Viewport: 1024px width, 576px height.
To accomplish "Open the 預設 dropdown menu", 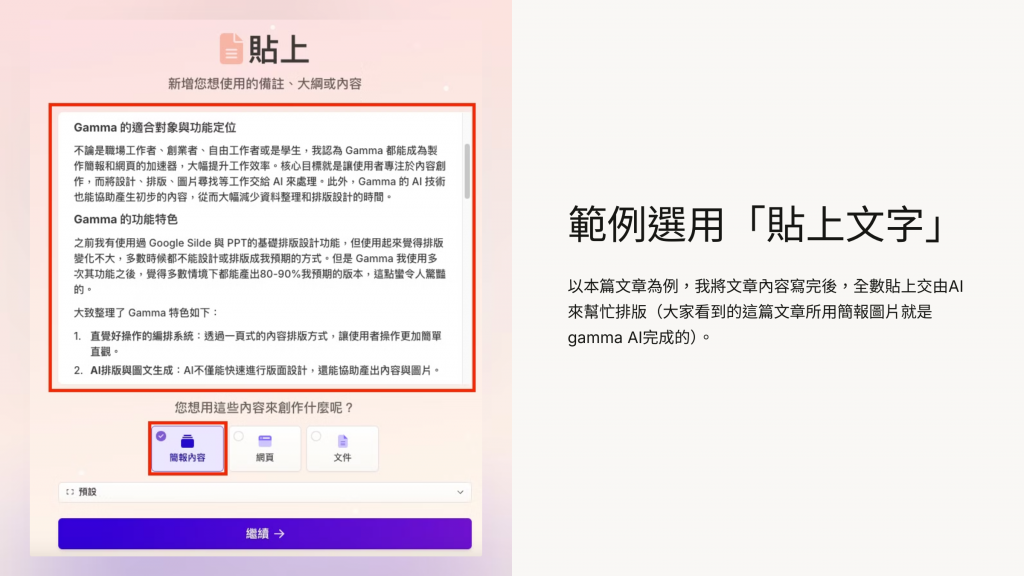I will (x=264, y=492).
